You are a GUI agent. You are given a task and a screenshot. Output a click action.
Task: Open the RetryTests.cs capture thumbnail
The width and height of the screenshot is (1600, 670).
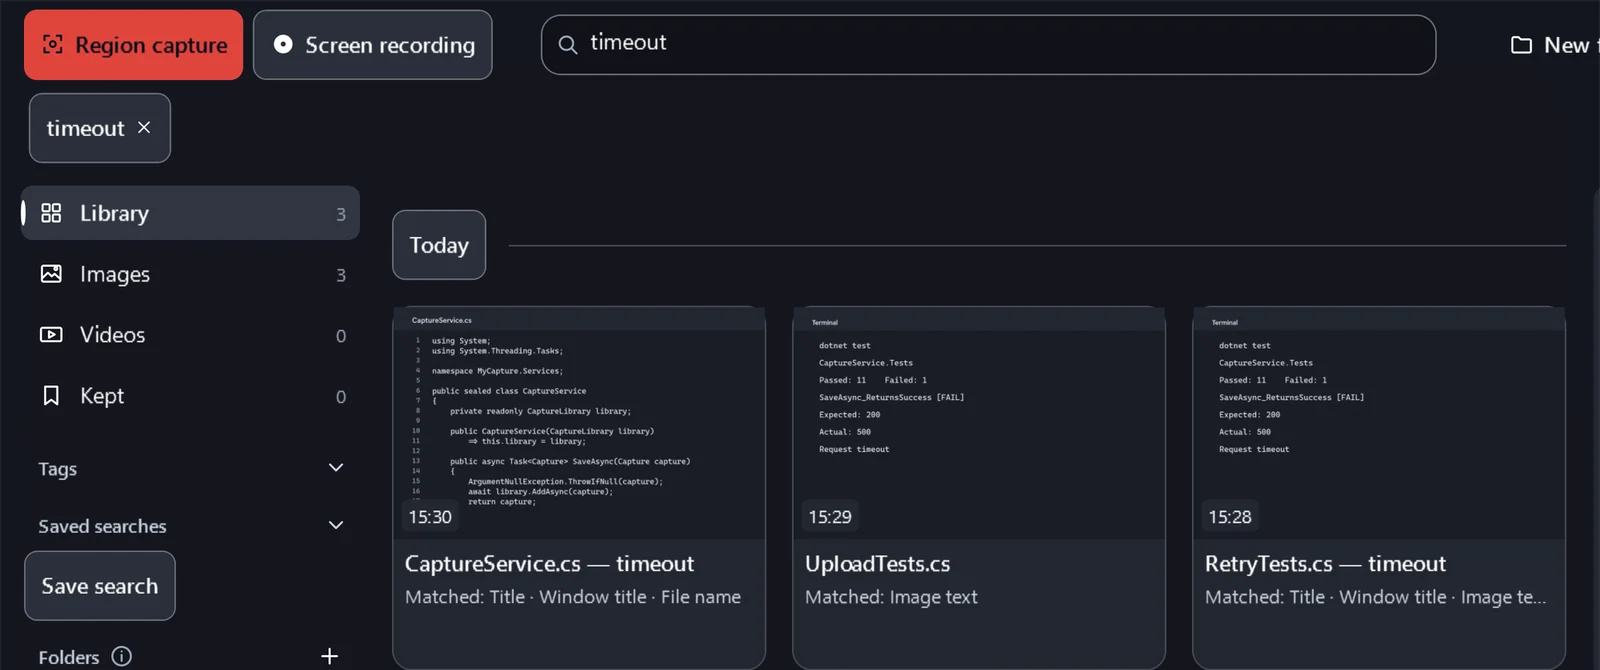1379,423
